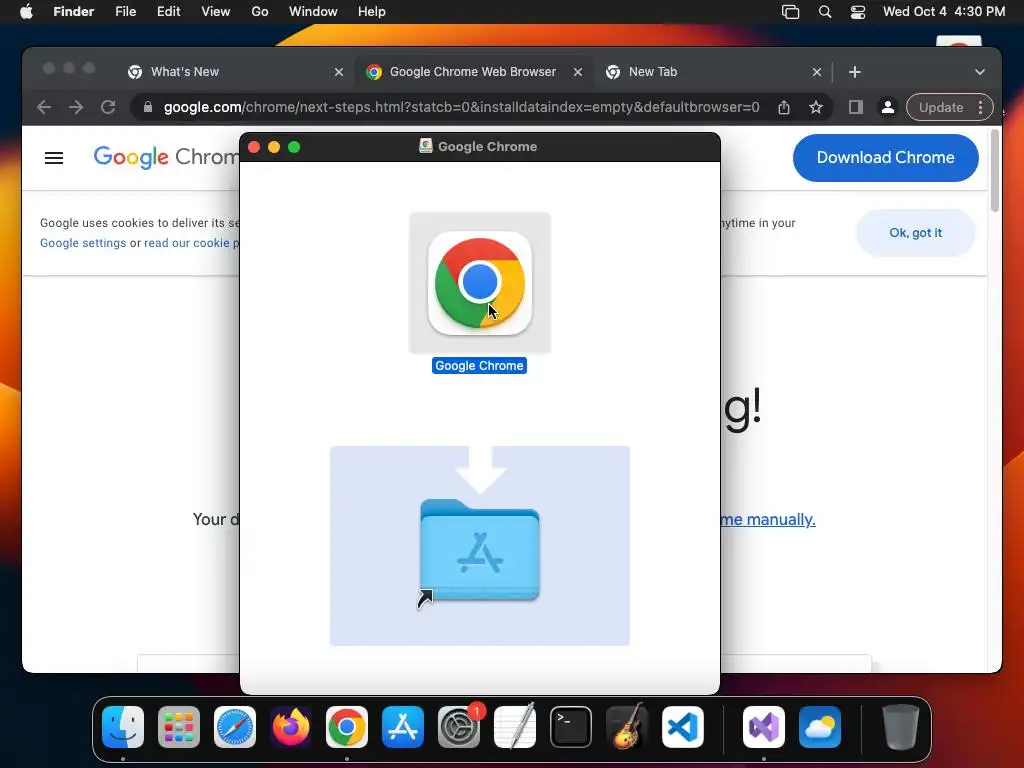Click the webpage vertical scrollbar
1024x768 pixels.
click(x=995, y=170)
